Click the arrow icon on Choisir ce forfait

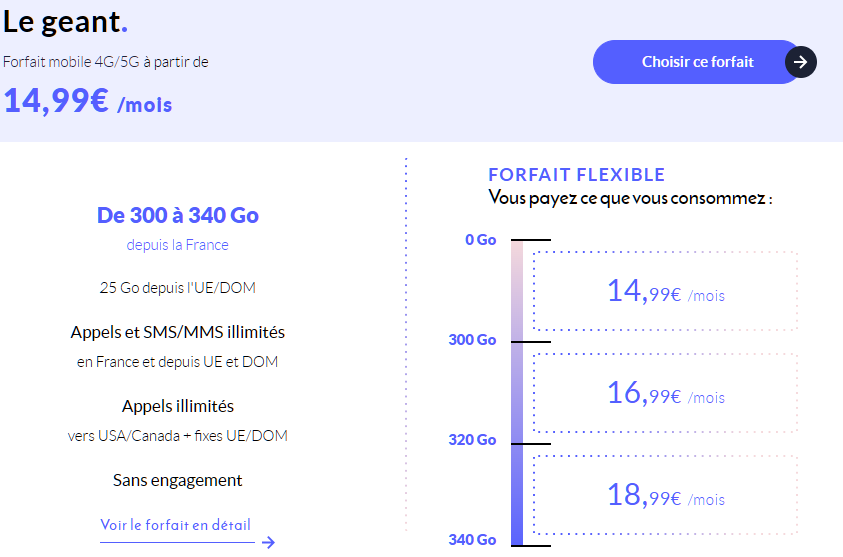click(x=800, y=62)
